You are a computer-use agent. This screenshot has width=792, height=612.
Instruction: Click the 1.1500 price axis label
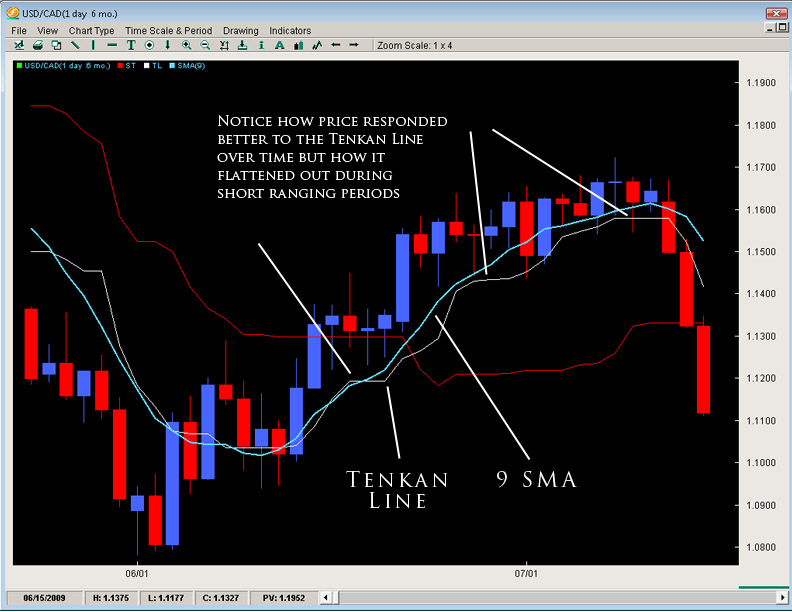761,251
